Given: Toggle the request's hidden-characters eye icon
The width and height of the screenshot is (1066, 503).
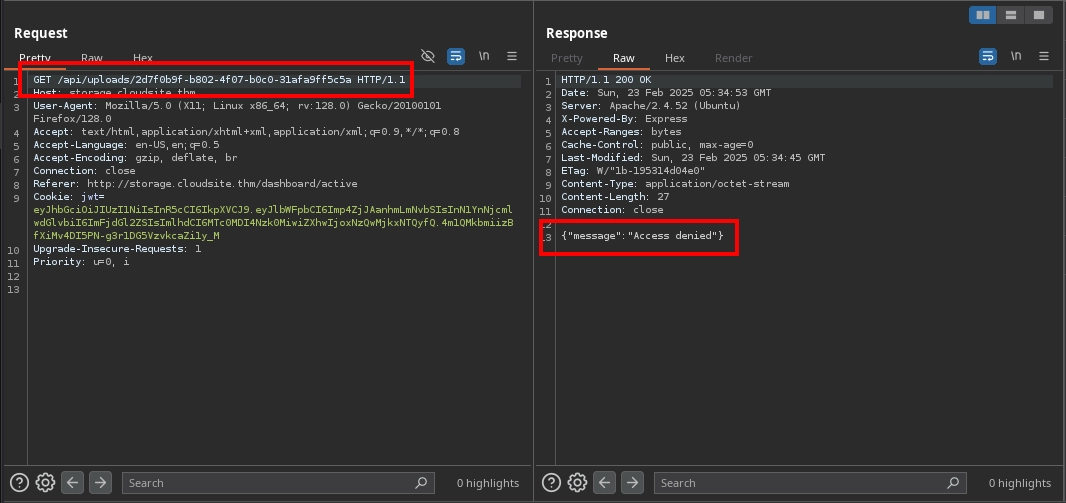Looking at the screenshot, I should click(x=428, y=56).
